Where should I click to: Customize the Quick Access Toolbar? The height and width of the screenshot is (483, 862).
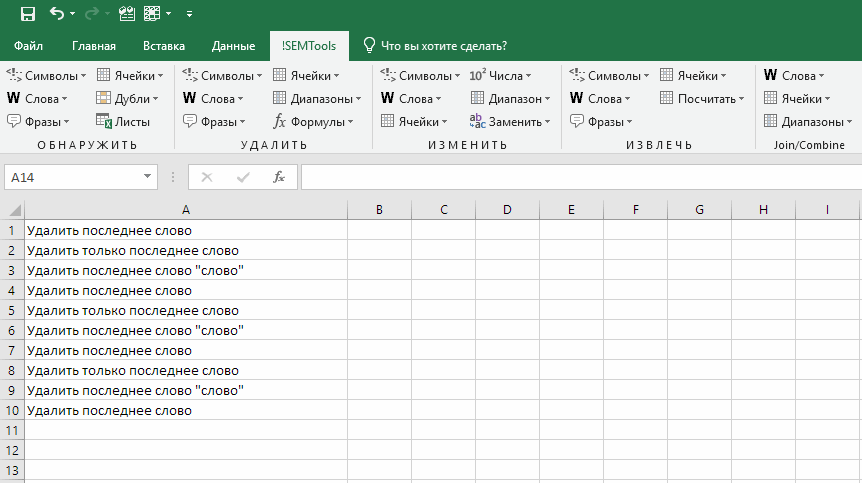pos(189,14)
